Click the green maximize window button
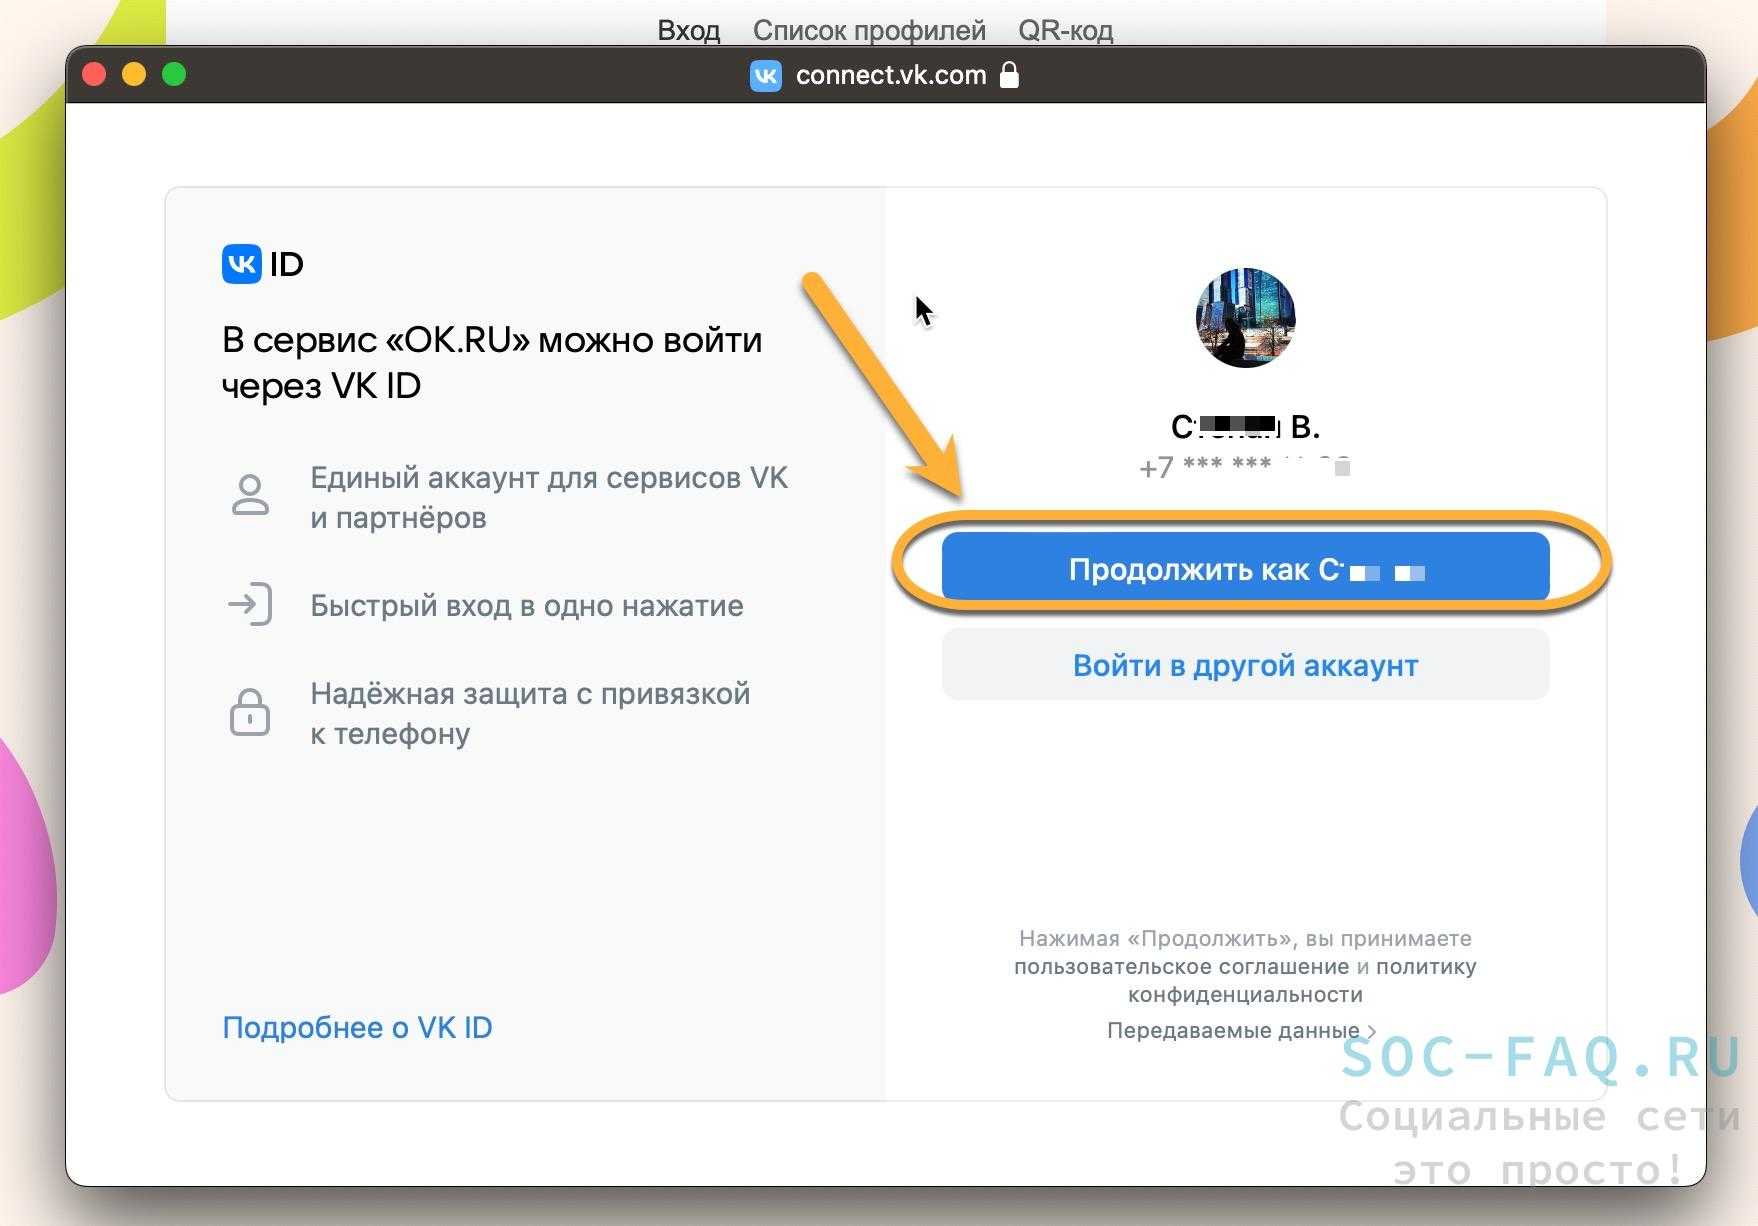This screenshot has width=1758, height=1226. pos(174,74)
